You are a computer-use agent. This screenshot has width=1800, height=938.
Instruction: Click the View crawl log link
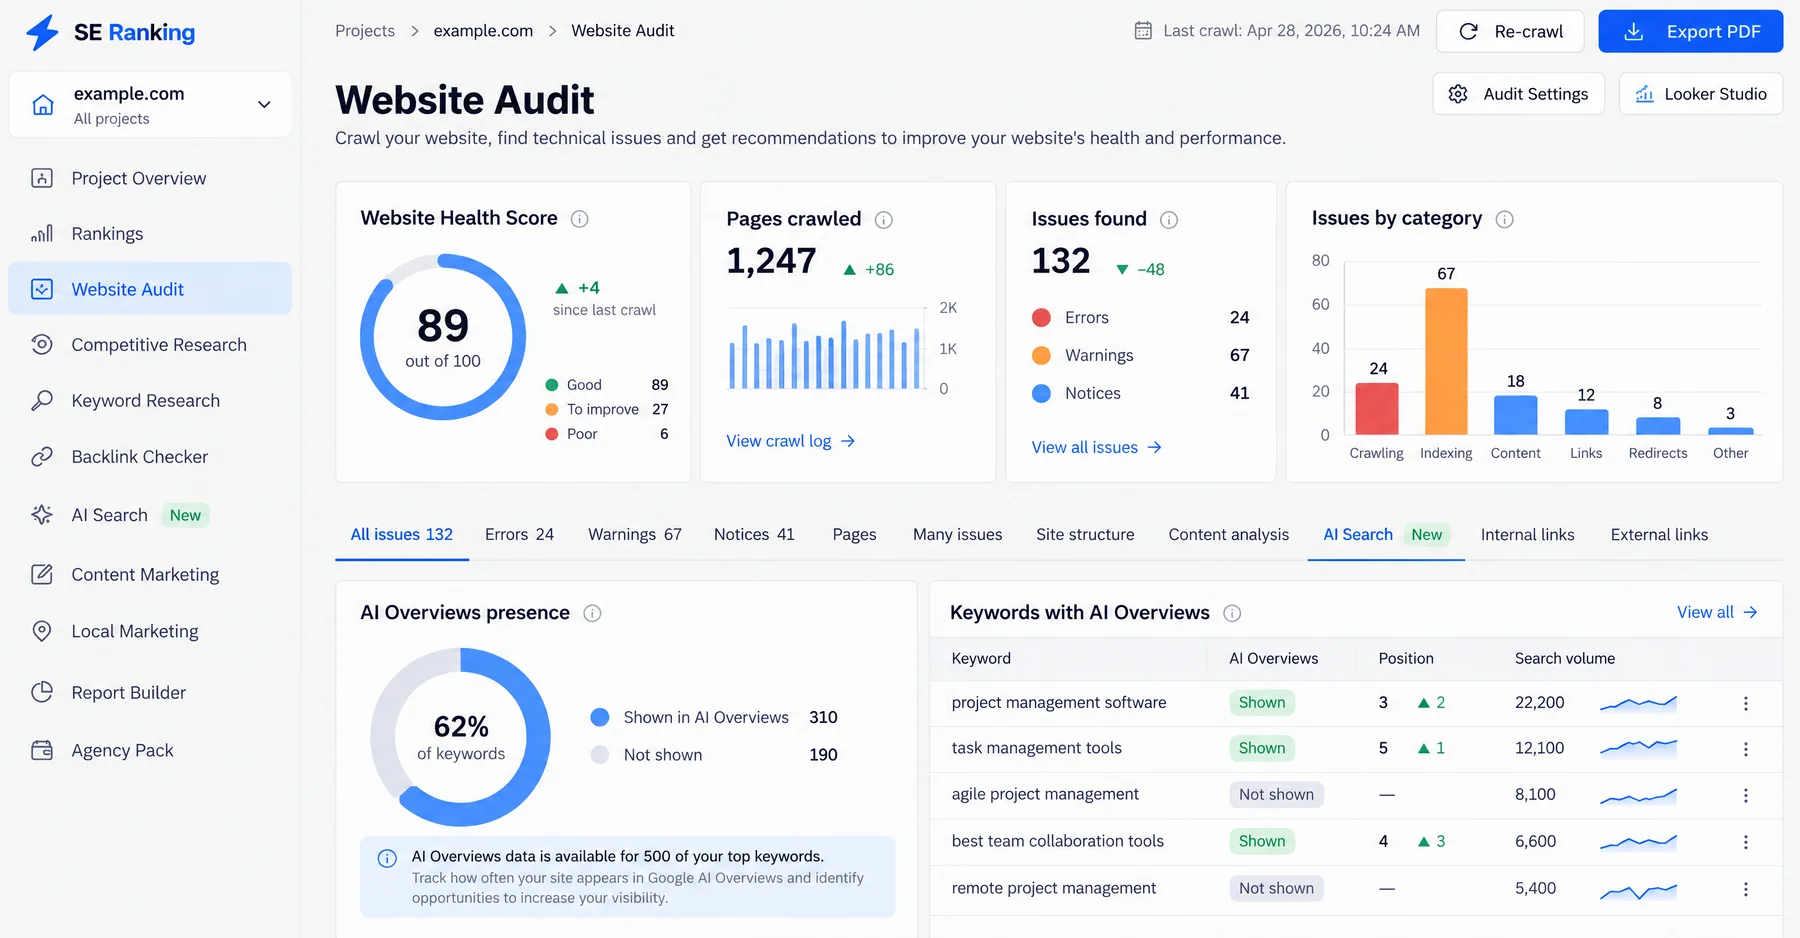(x=790, y=441)
